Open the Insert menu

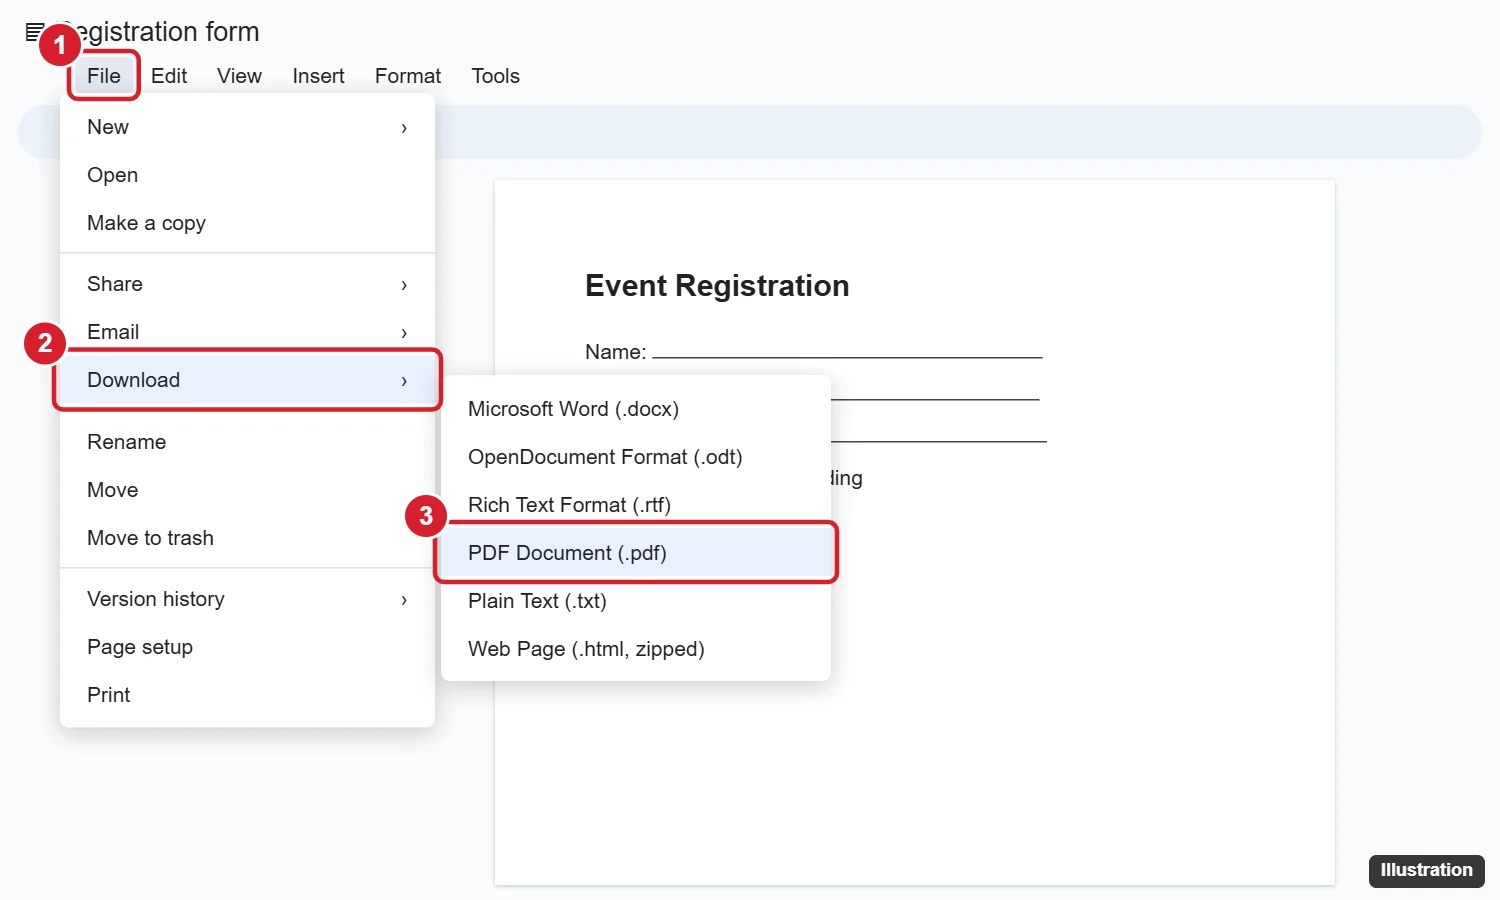tap(318, 76)
